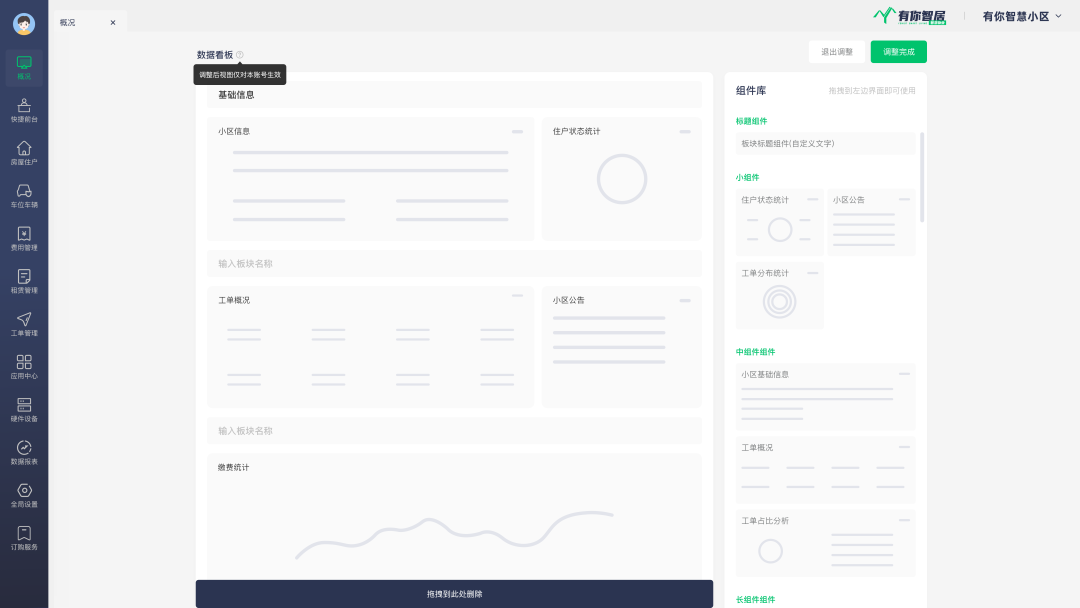Open 车位车辆 management icon
Image resolution: width=1080 pixels, height=608 pixels.
point(24,195)
